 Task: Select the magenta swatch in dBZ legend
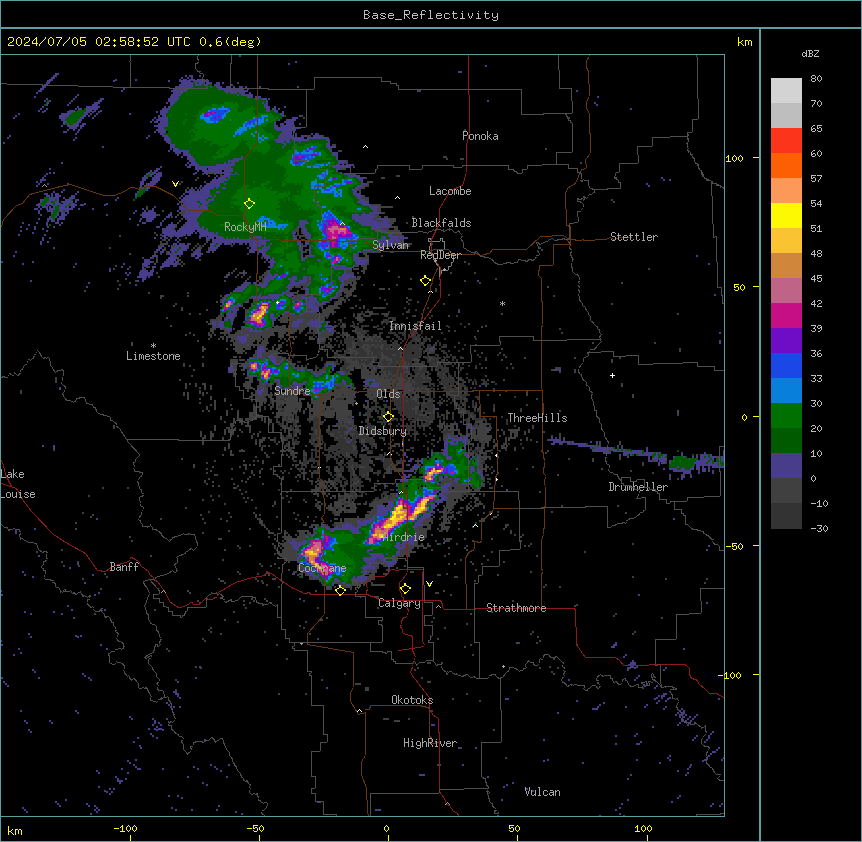click(786, 315)
